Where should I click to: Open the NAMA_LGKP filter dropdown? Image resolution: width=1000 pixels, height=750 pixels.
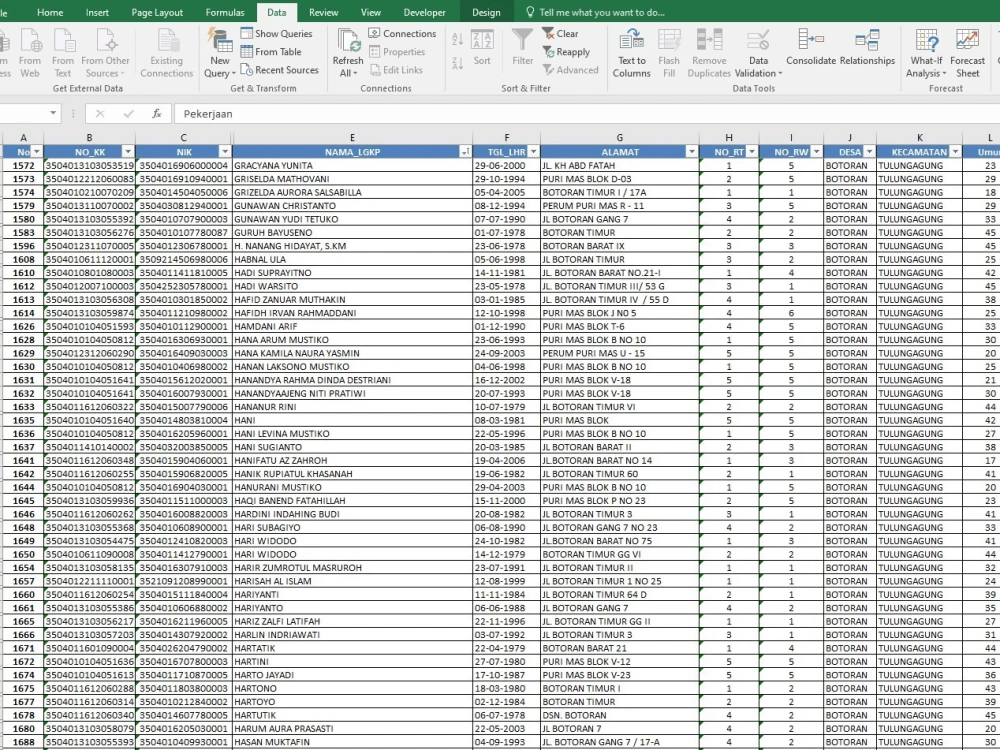tap(466, 152)
